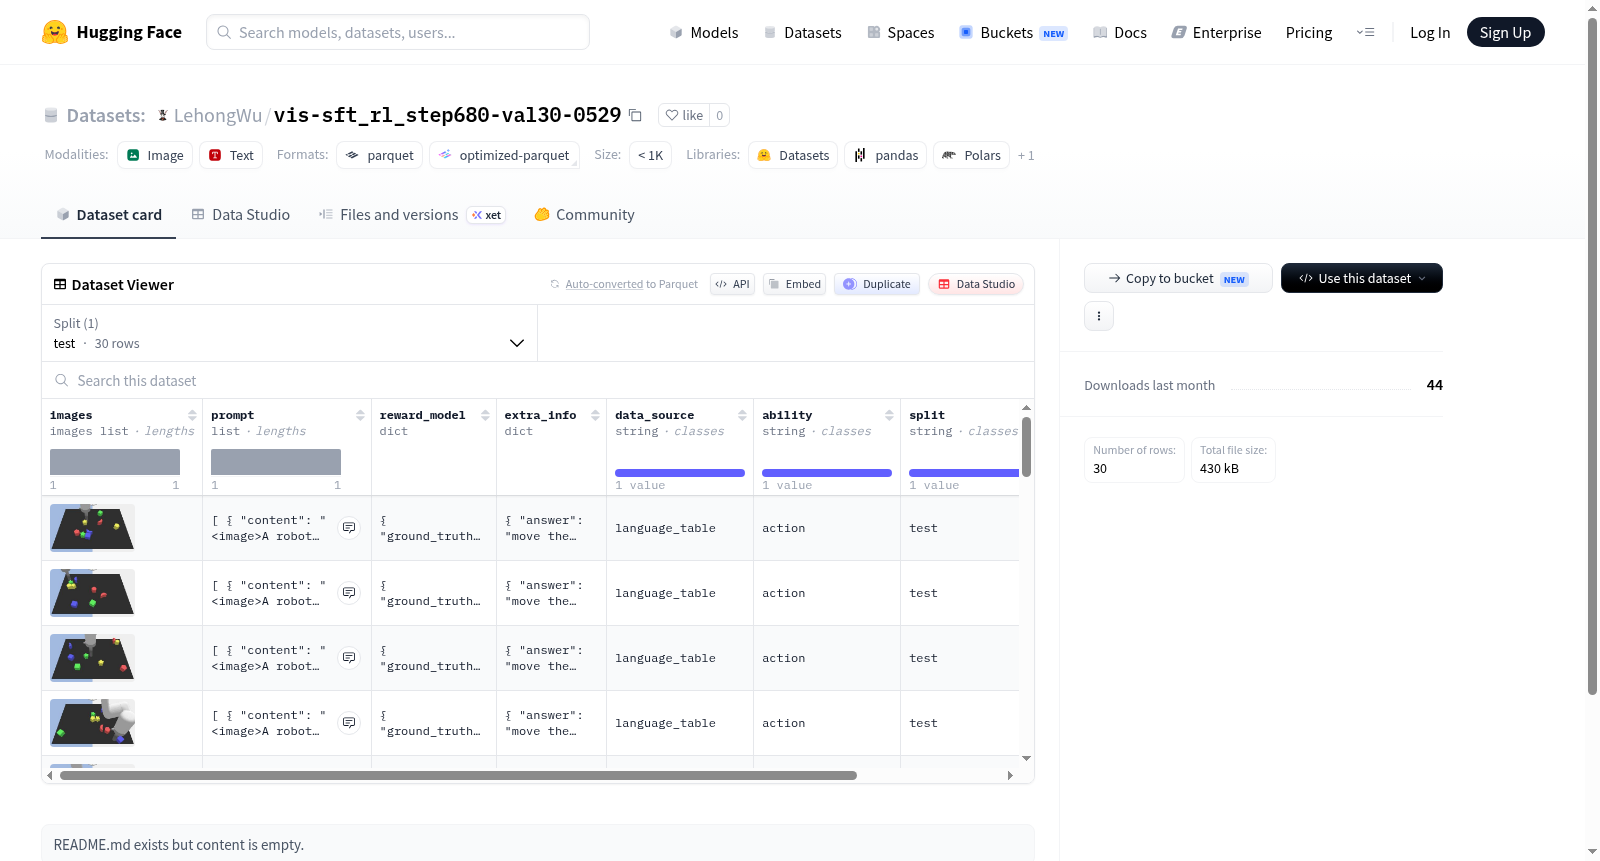Open the three-dot more options button
This screenshot has width=1600, height=861.
click(1099, 316)
